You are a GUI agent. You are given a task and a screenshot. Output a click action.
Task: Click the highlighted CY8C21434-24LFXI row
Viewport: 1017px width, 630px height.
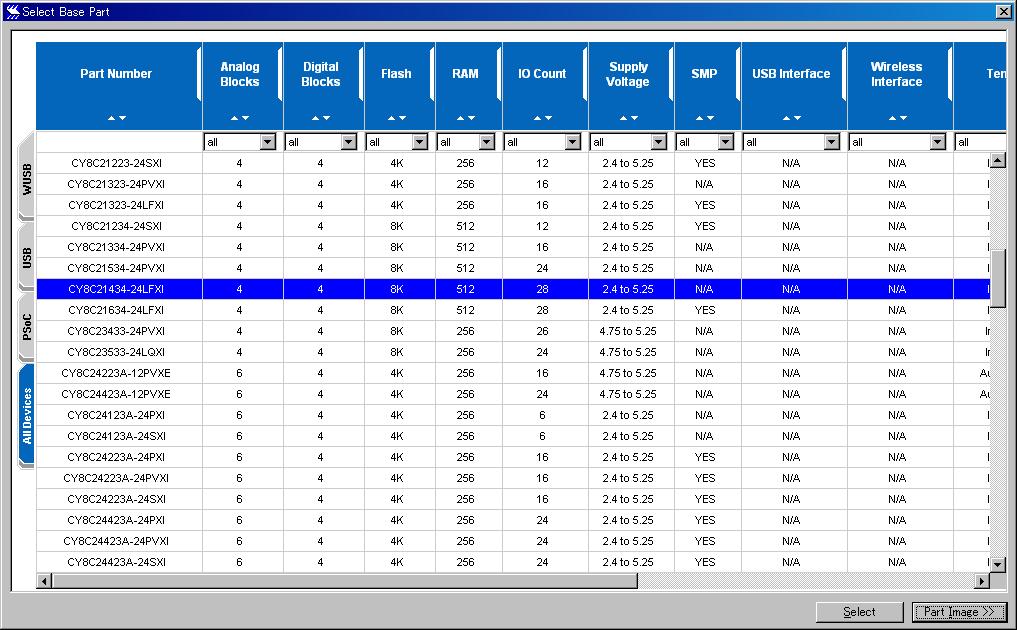click(513, 289)
